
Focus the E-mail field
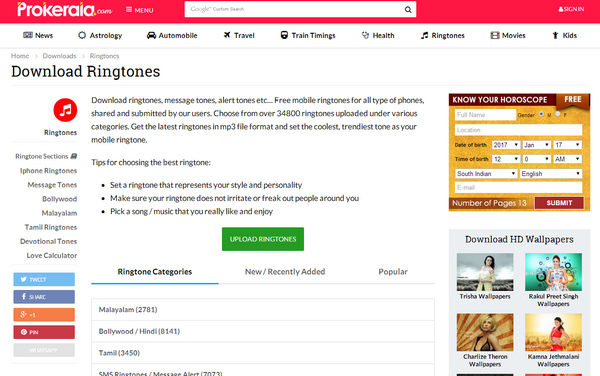[x=518, y=187]
